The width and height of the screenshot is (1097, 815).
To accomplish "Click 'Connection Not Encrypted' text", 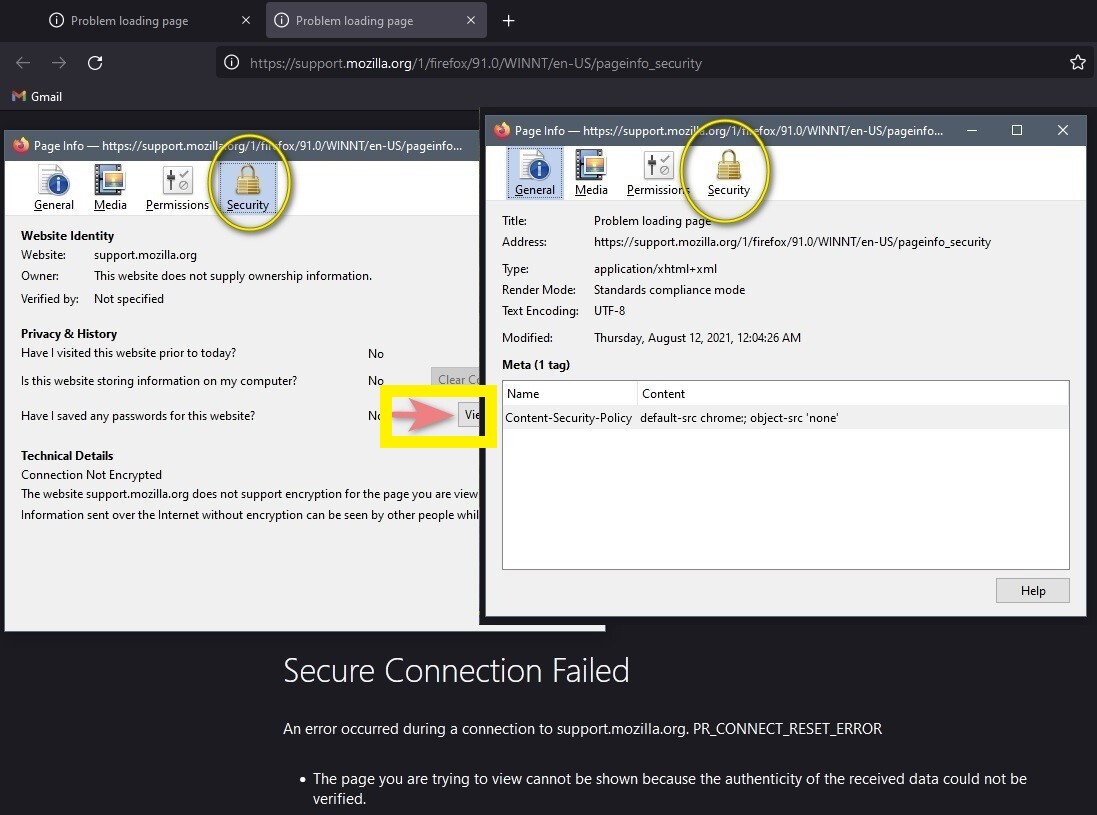I will (x=91, y=474).
